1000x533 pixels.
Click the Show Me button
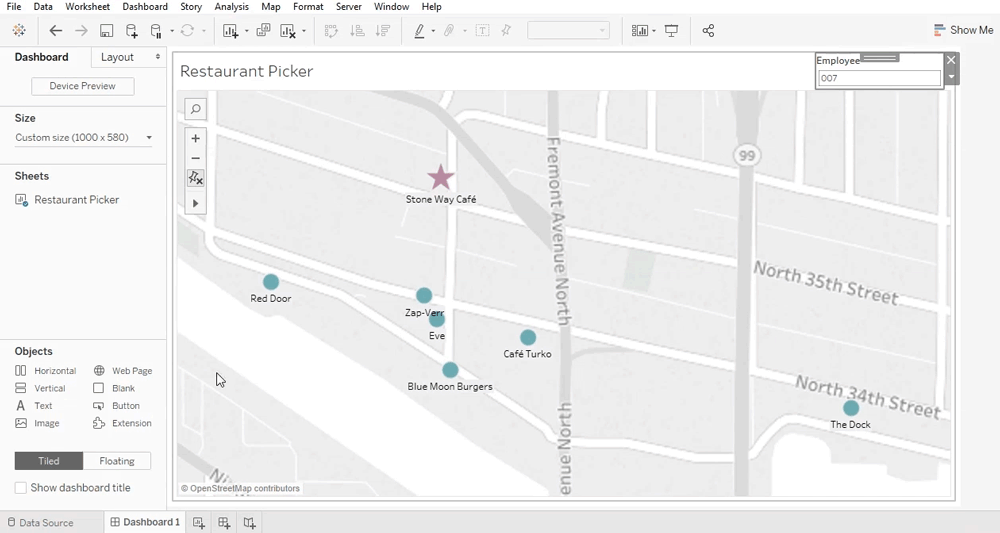963,30
